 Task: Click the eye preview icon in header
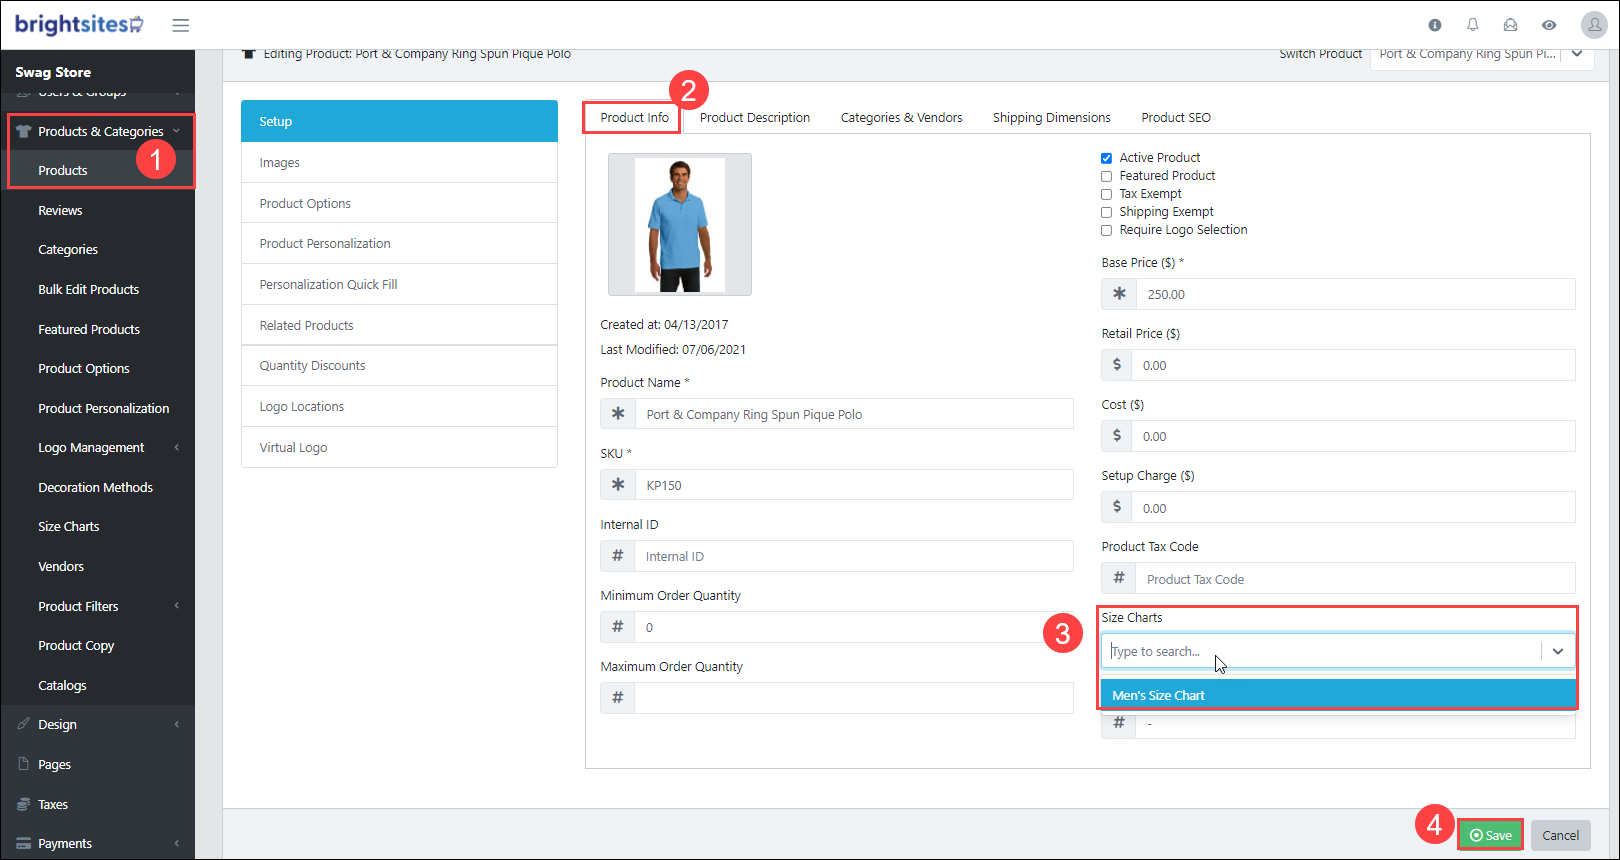1548,25
